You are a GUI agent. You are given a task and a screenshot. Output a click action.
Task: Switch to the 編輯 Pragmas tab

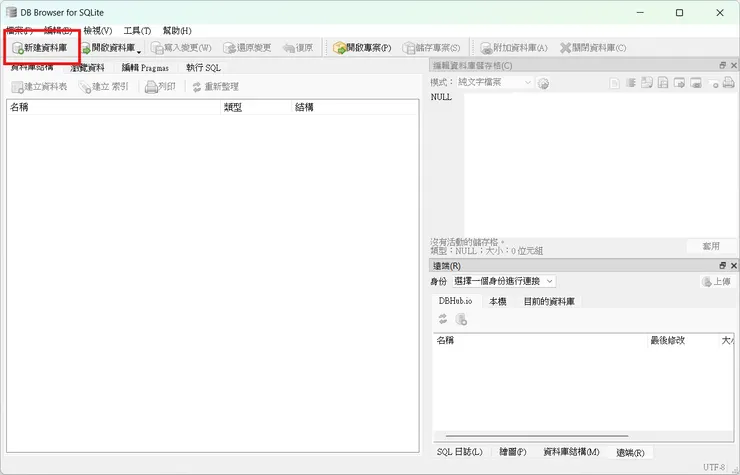click(x=145, y=68)
